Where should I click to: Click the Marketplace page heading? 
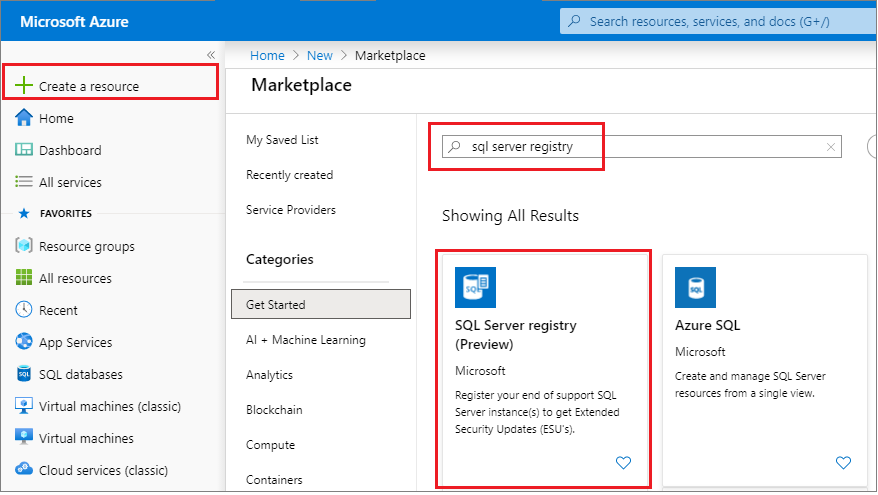coord(301,85)
